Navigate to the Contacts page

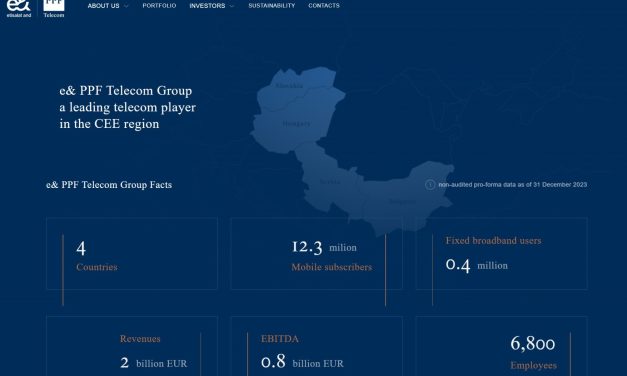coord(324,6)
